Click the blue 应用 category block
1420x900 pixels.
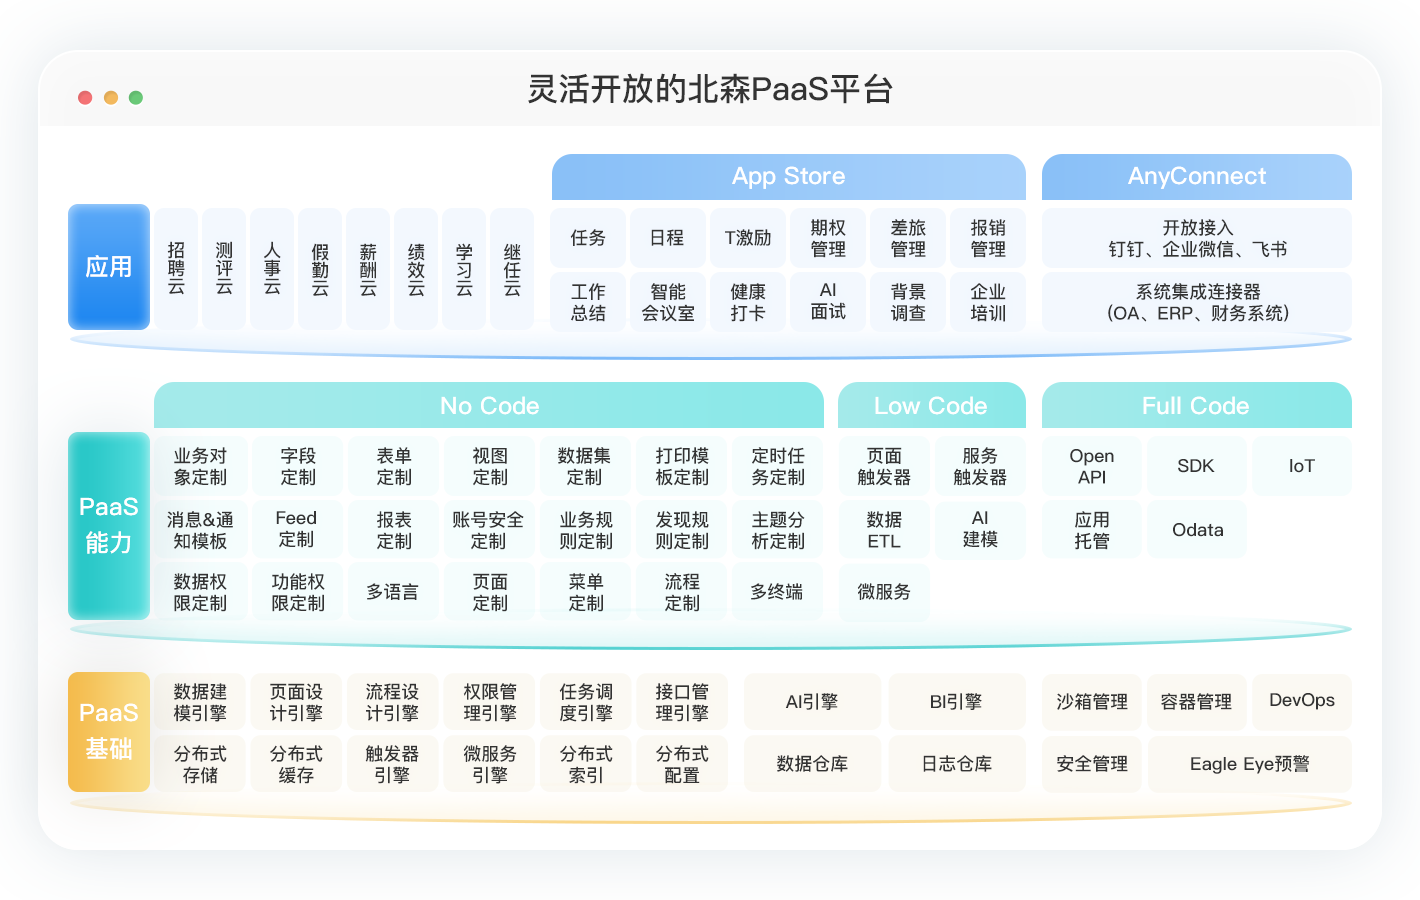click(109, 267)
